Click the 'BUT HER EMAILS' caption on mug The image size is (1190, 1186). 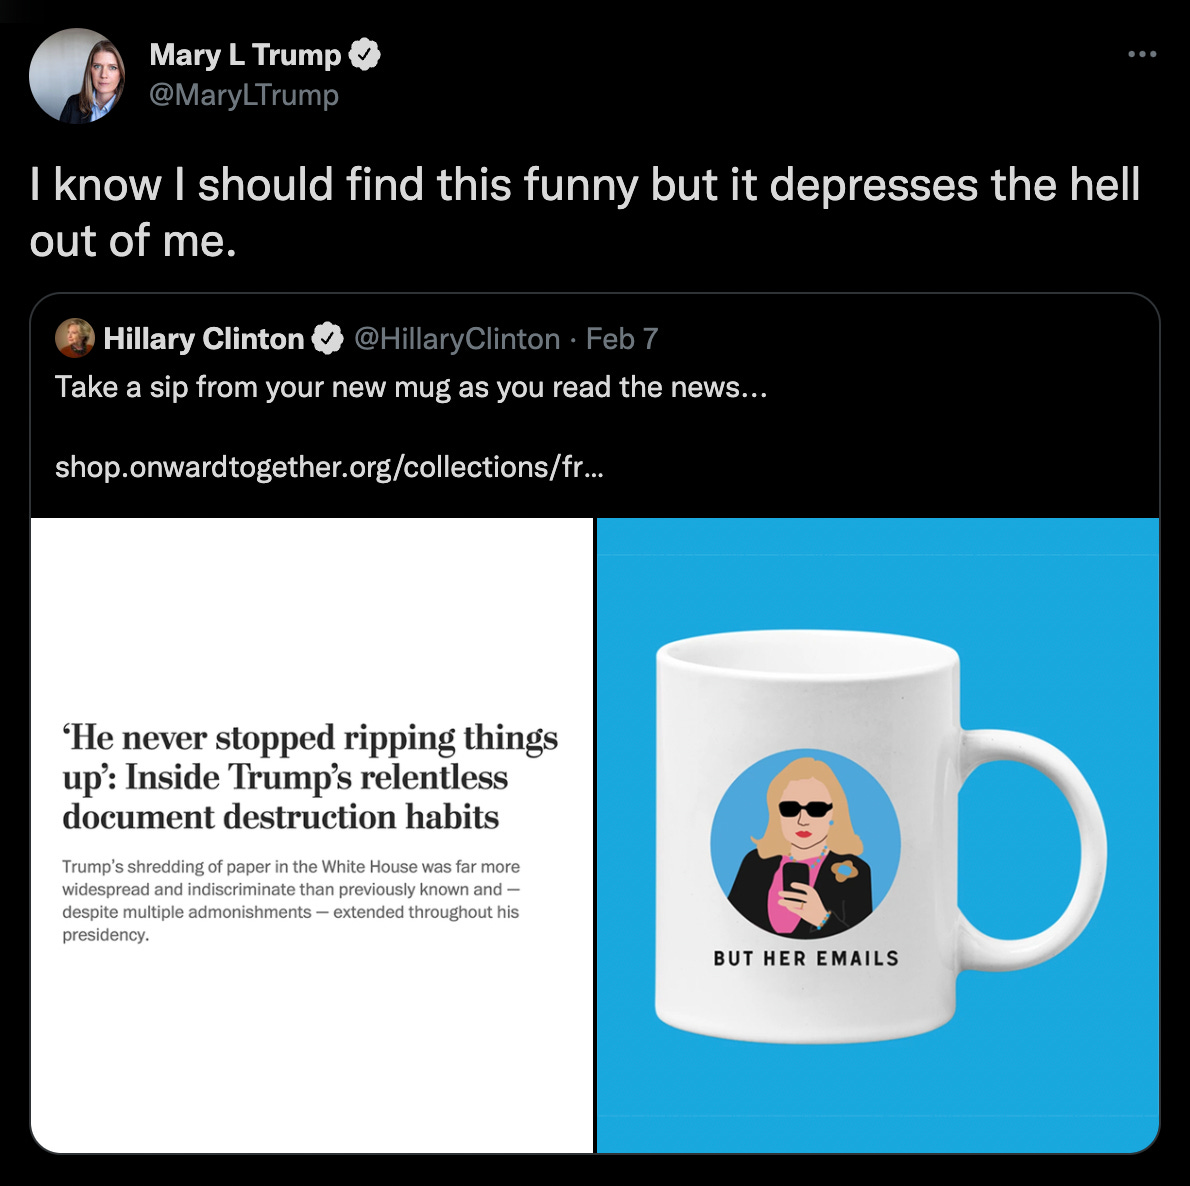(806, 958)
